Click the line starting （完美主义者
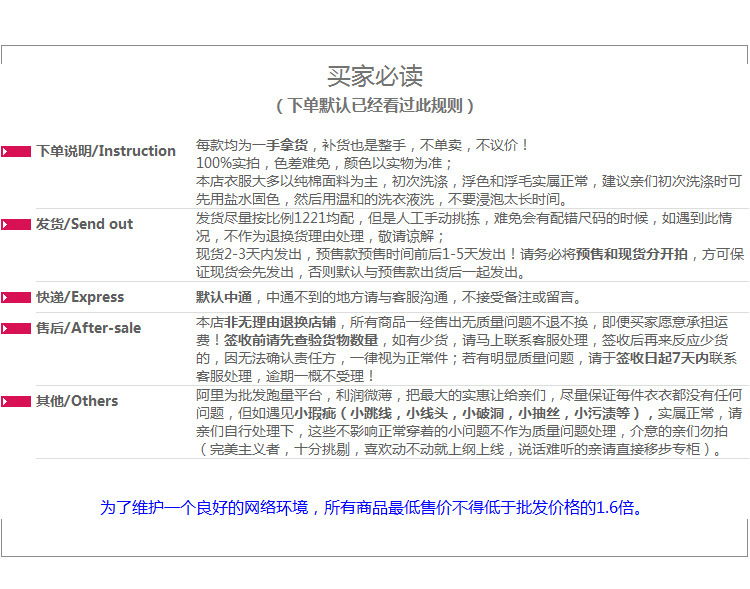Screen dimensions: 750x589 click(459, 449)
